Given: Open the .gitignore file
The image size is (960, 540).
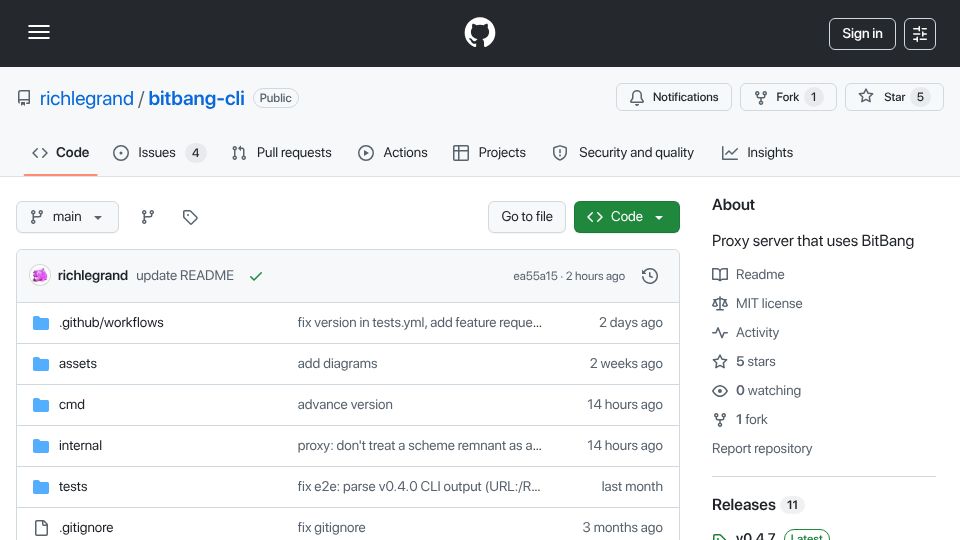Looking at the screenshot, I should [86, 528].
